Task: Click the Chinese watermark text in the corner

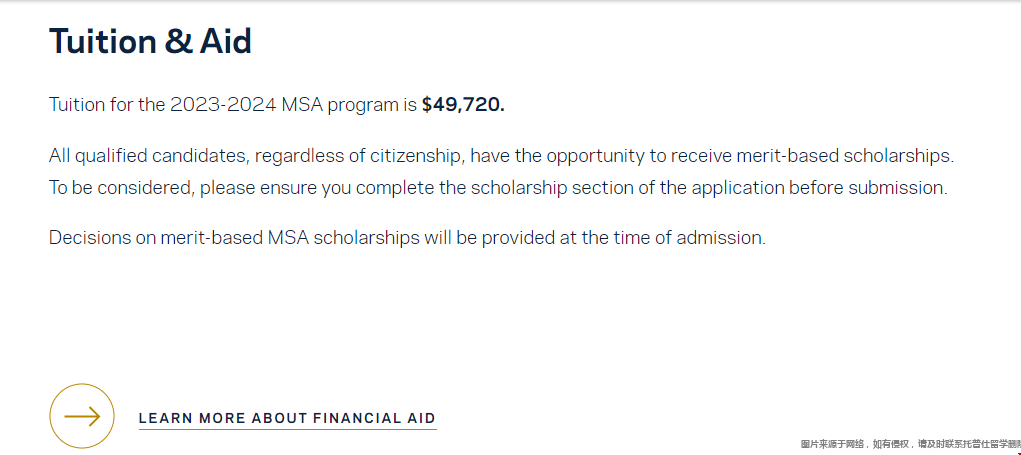Action: coord(910,444)
